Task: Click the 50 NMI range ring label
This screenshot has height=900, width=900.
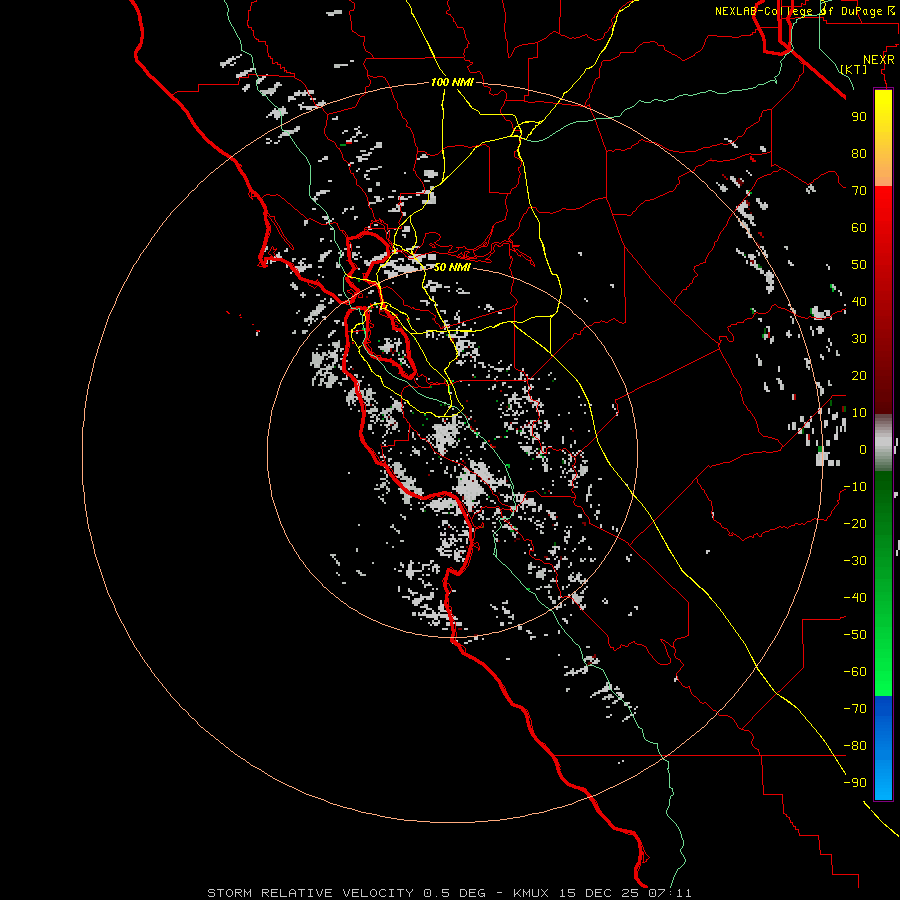Action: (x=452, y=267)
